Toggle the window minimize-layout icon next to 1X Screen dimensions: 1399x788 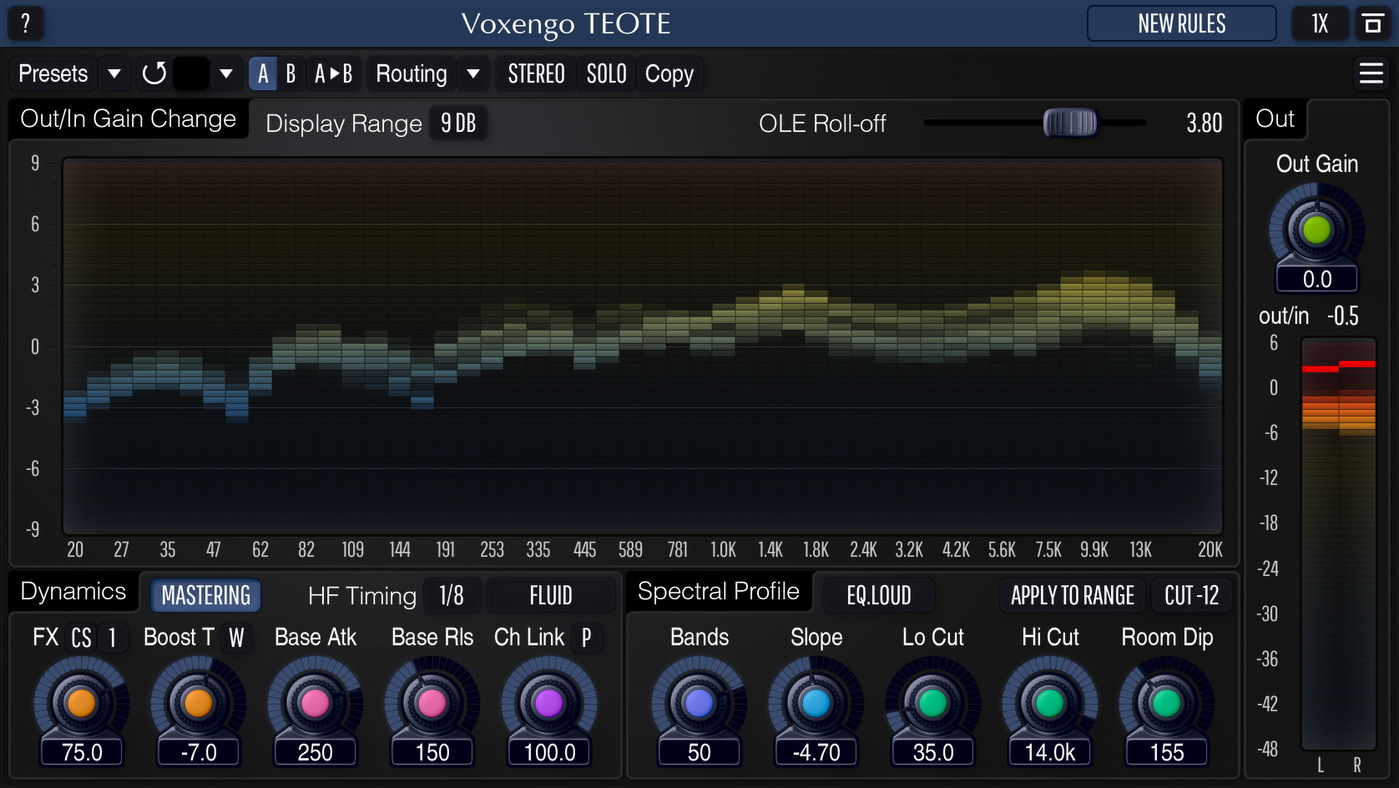point(1372,23)
